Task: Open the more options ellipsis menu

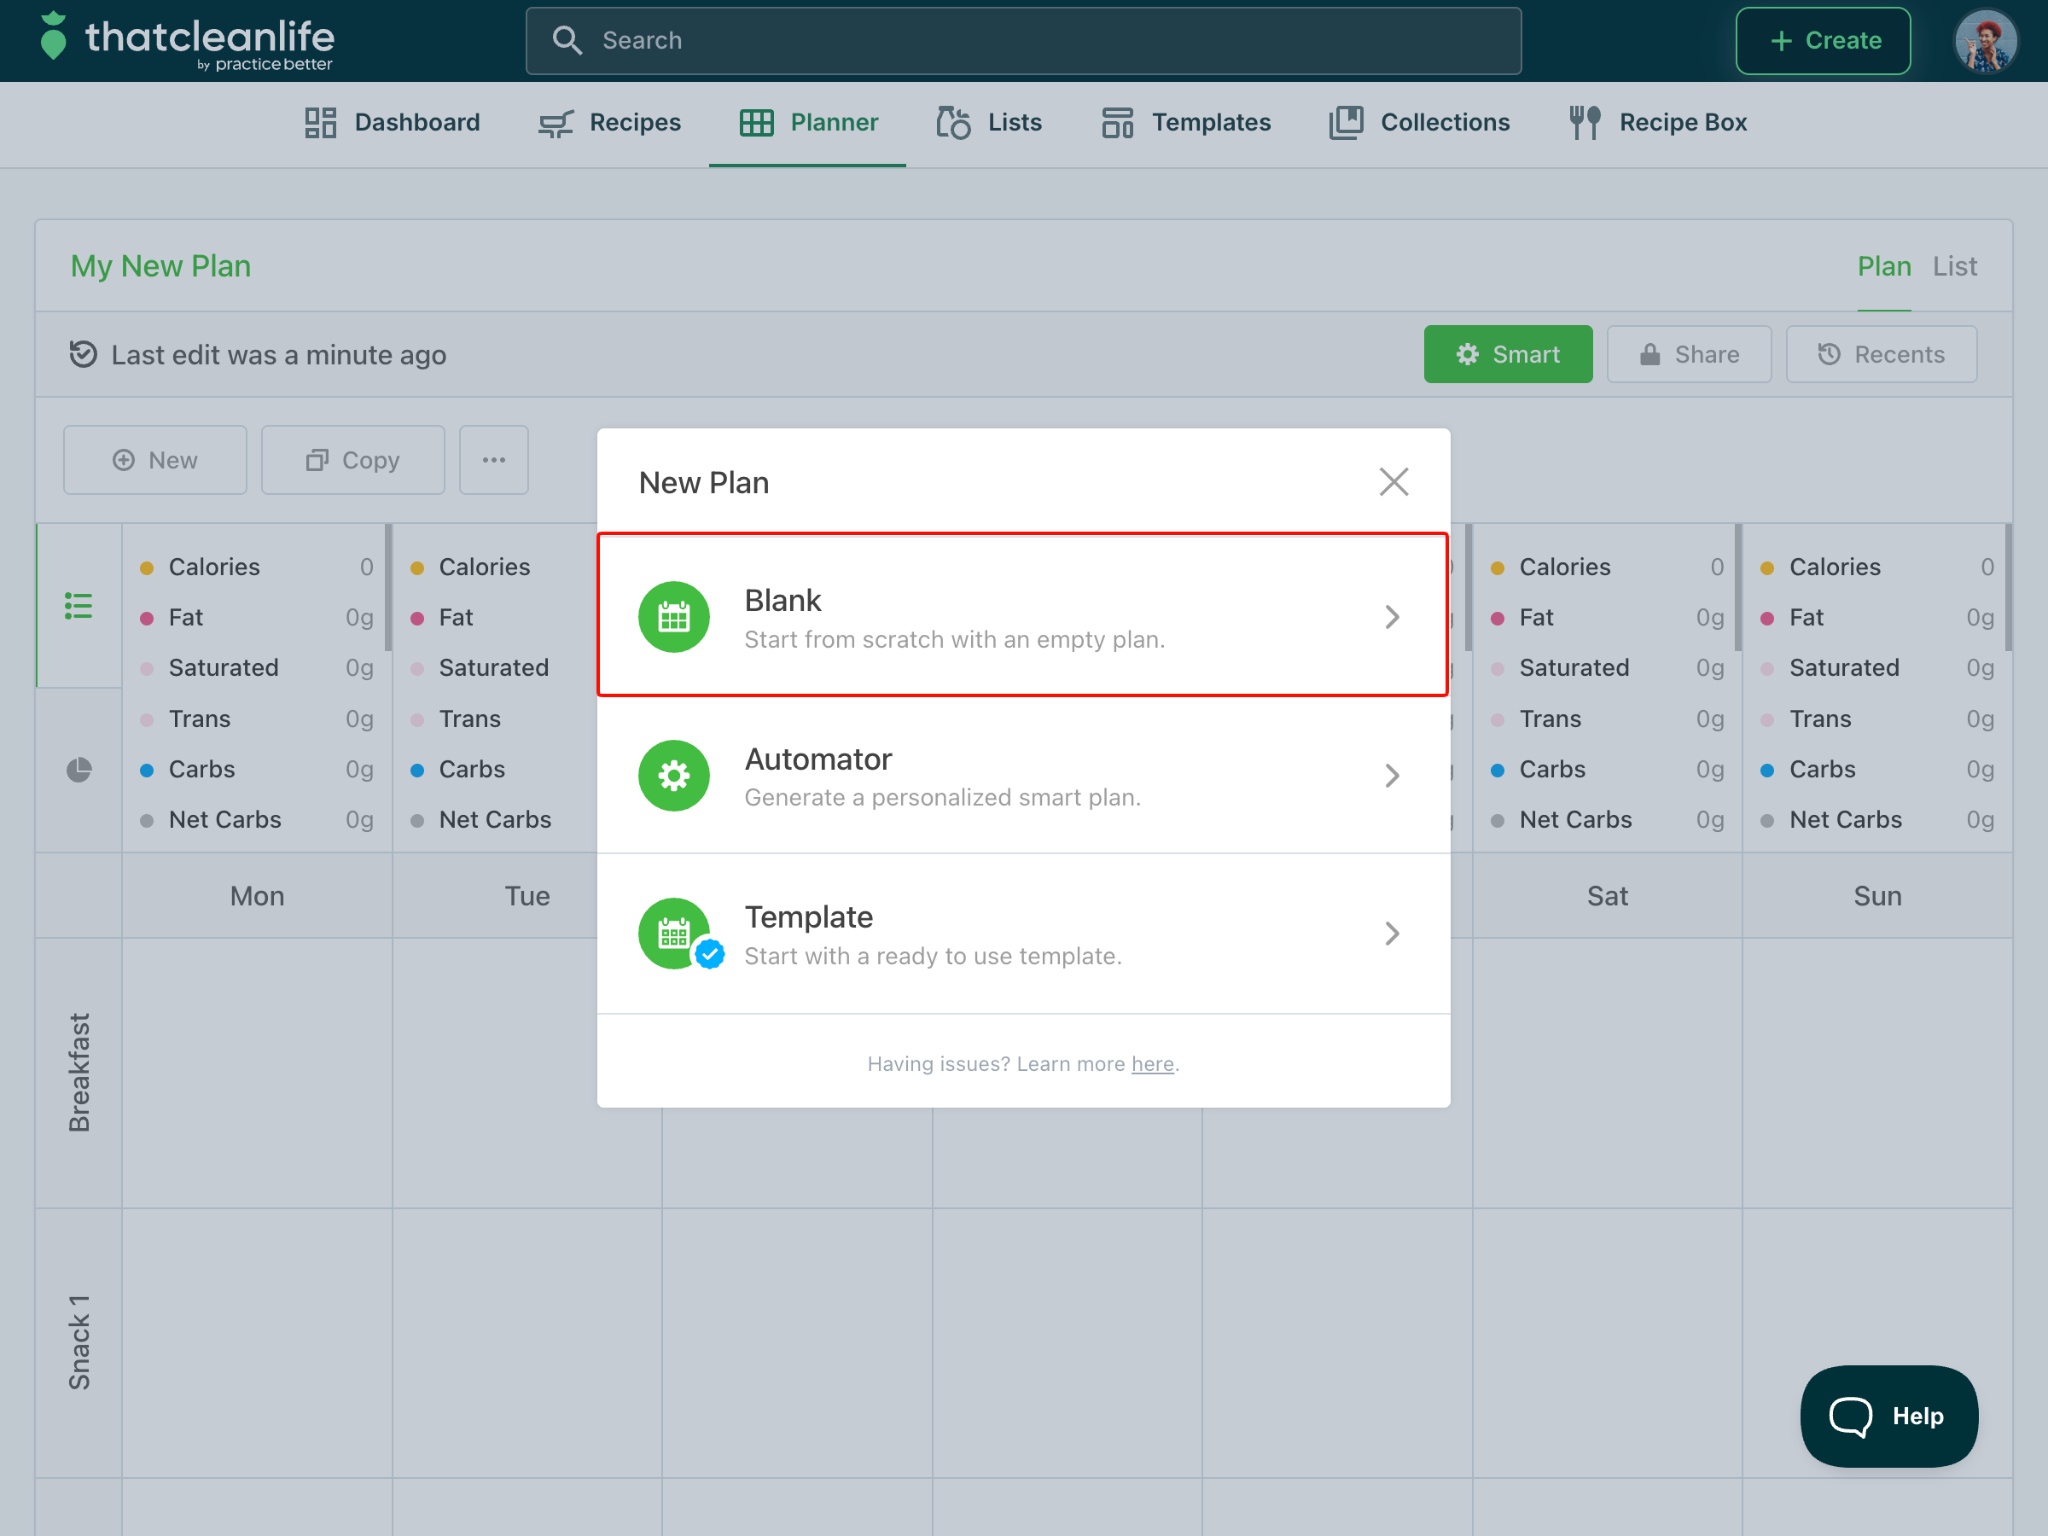Action: pos(494,460)
